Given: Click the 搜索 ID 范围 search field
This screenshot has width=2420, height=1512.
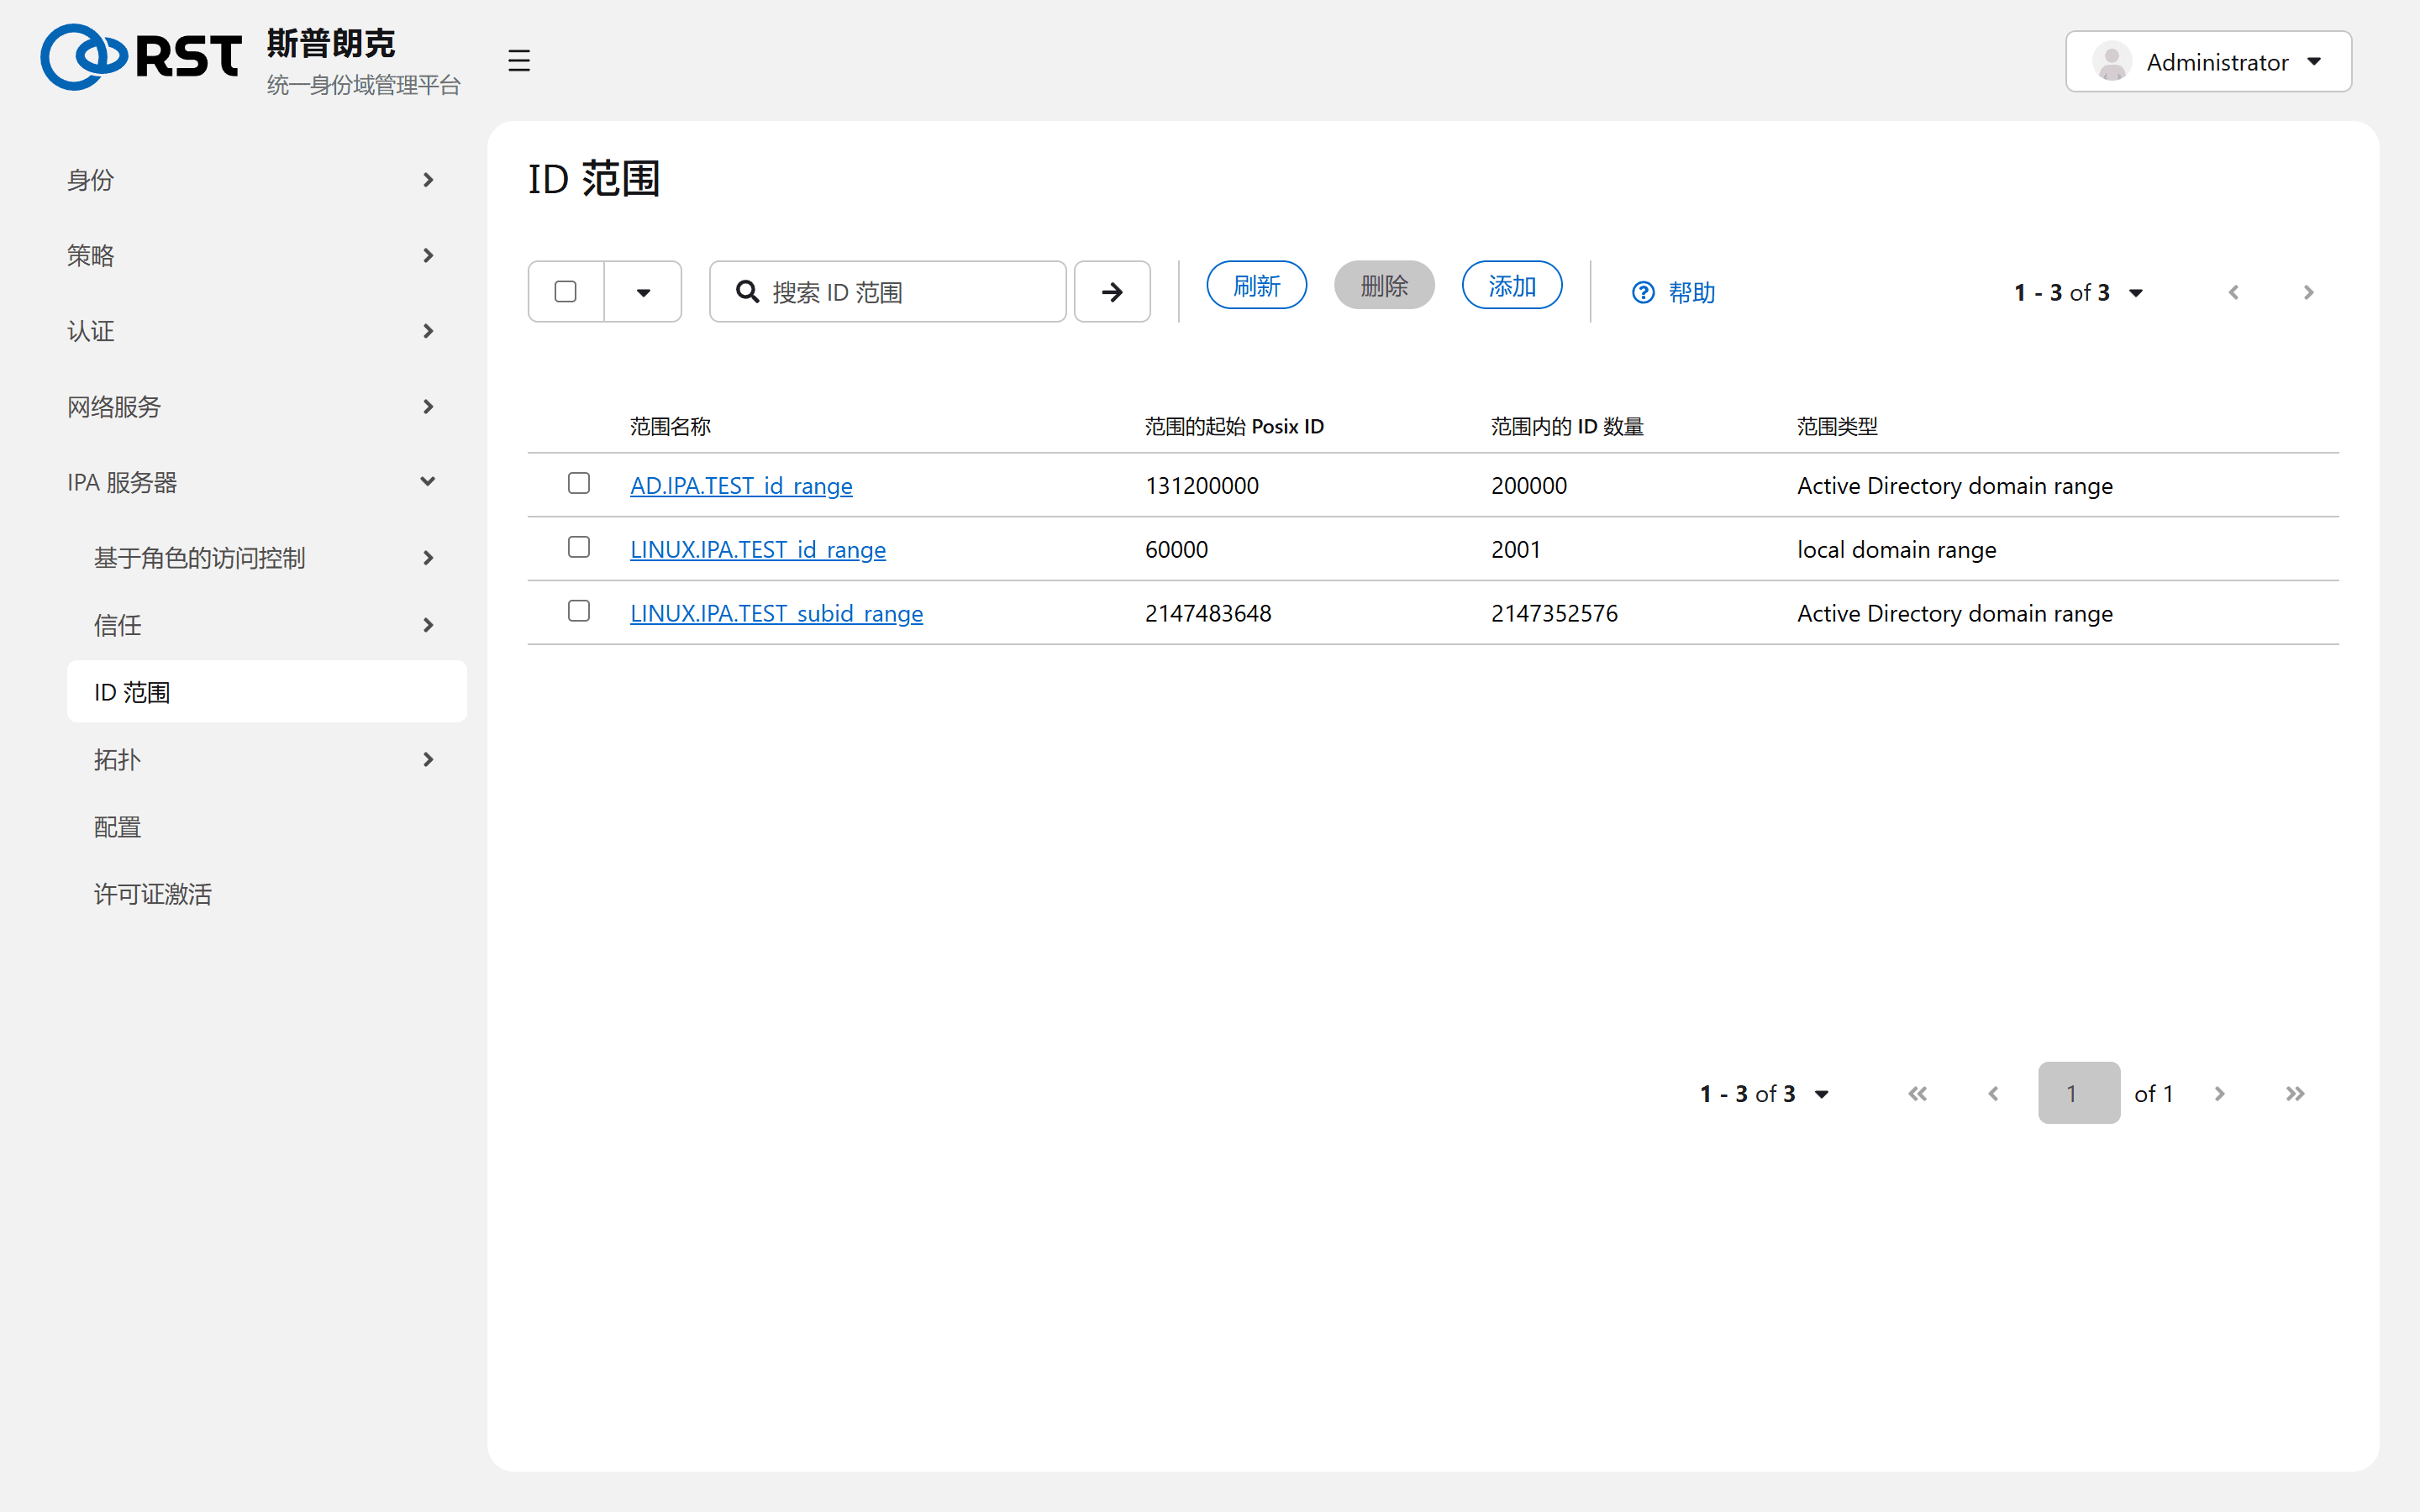Looking at the screenshot, I should 887,292.
